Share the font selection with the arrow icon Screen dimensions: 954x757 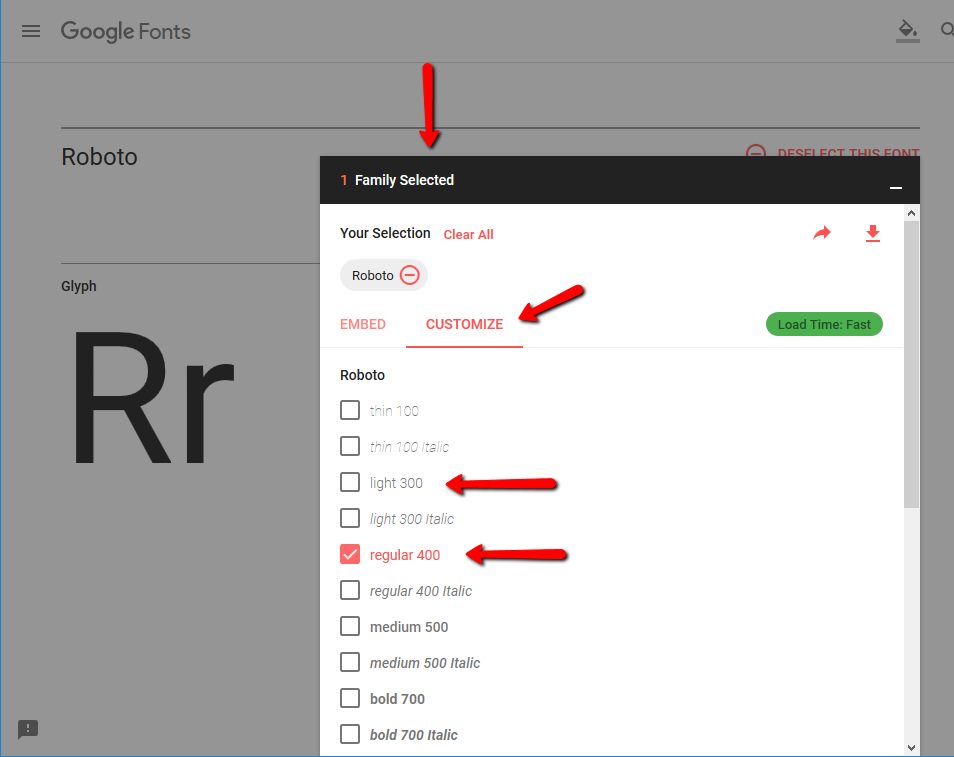coord(822,233)
